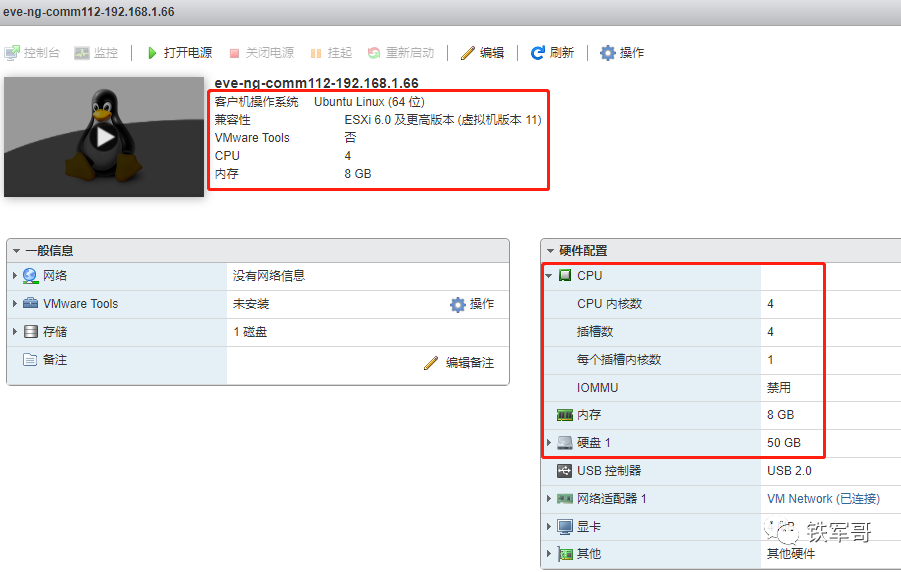Expand the 其他 hardware row

pyautogui.click(x=549, y=554)
